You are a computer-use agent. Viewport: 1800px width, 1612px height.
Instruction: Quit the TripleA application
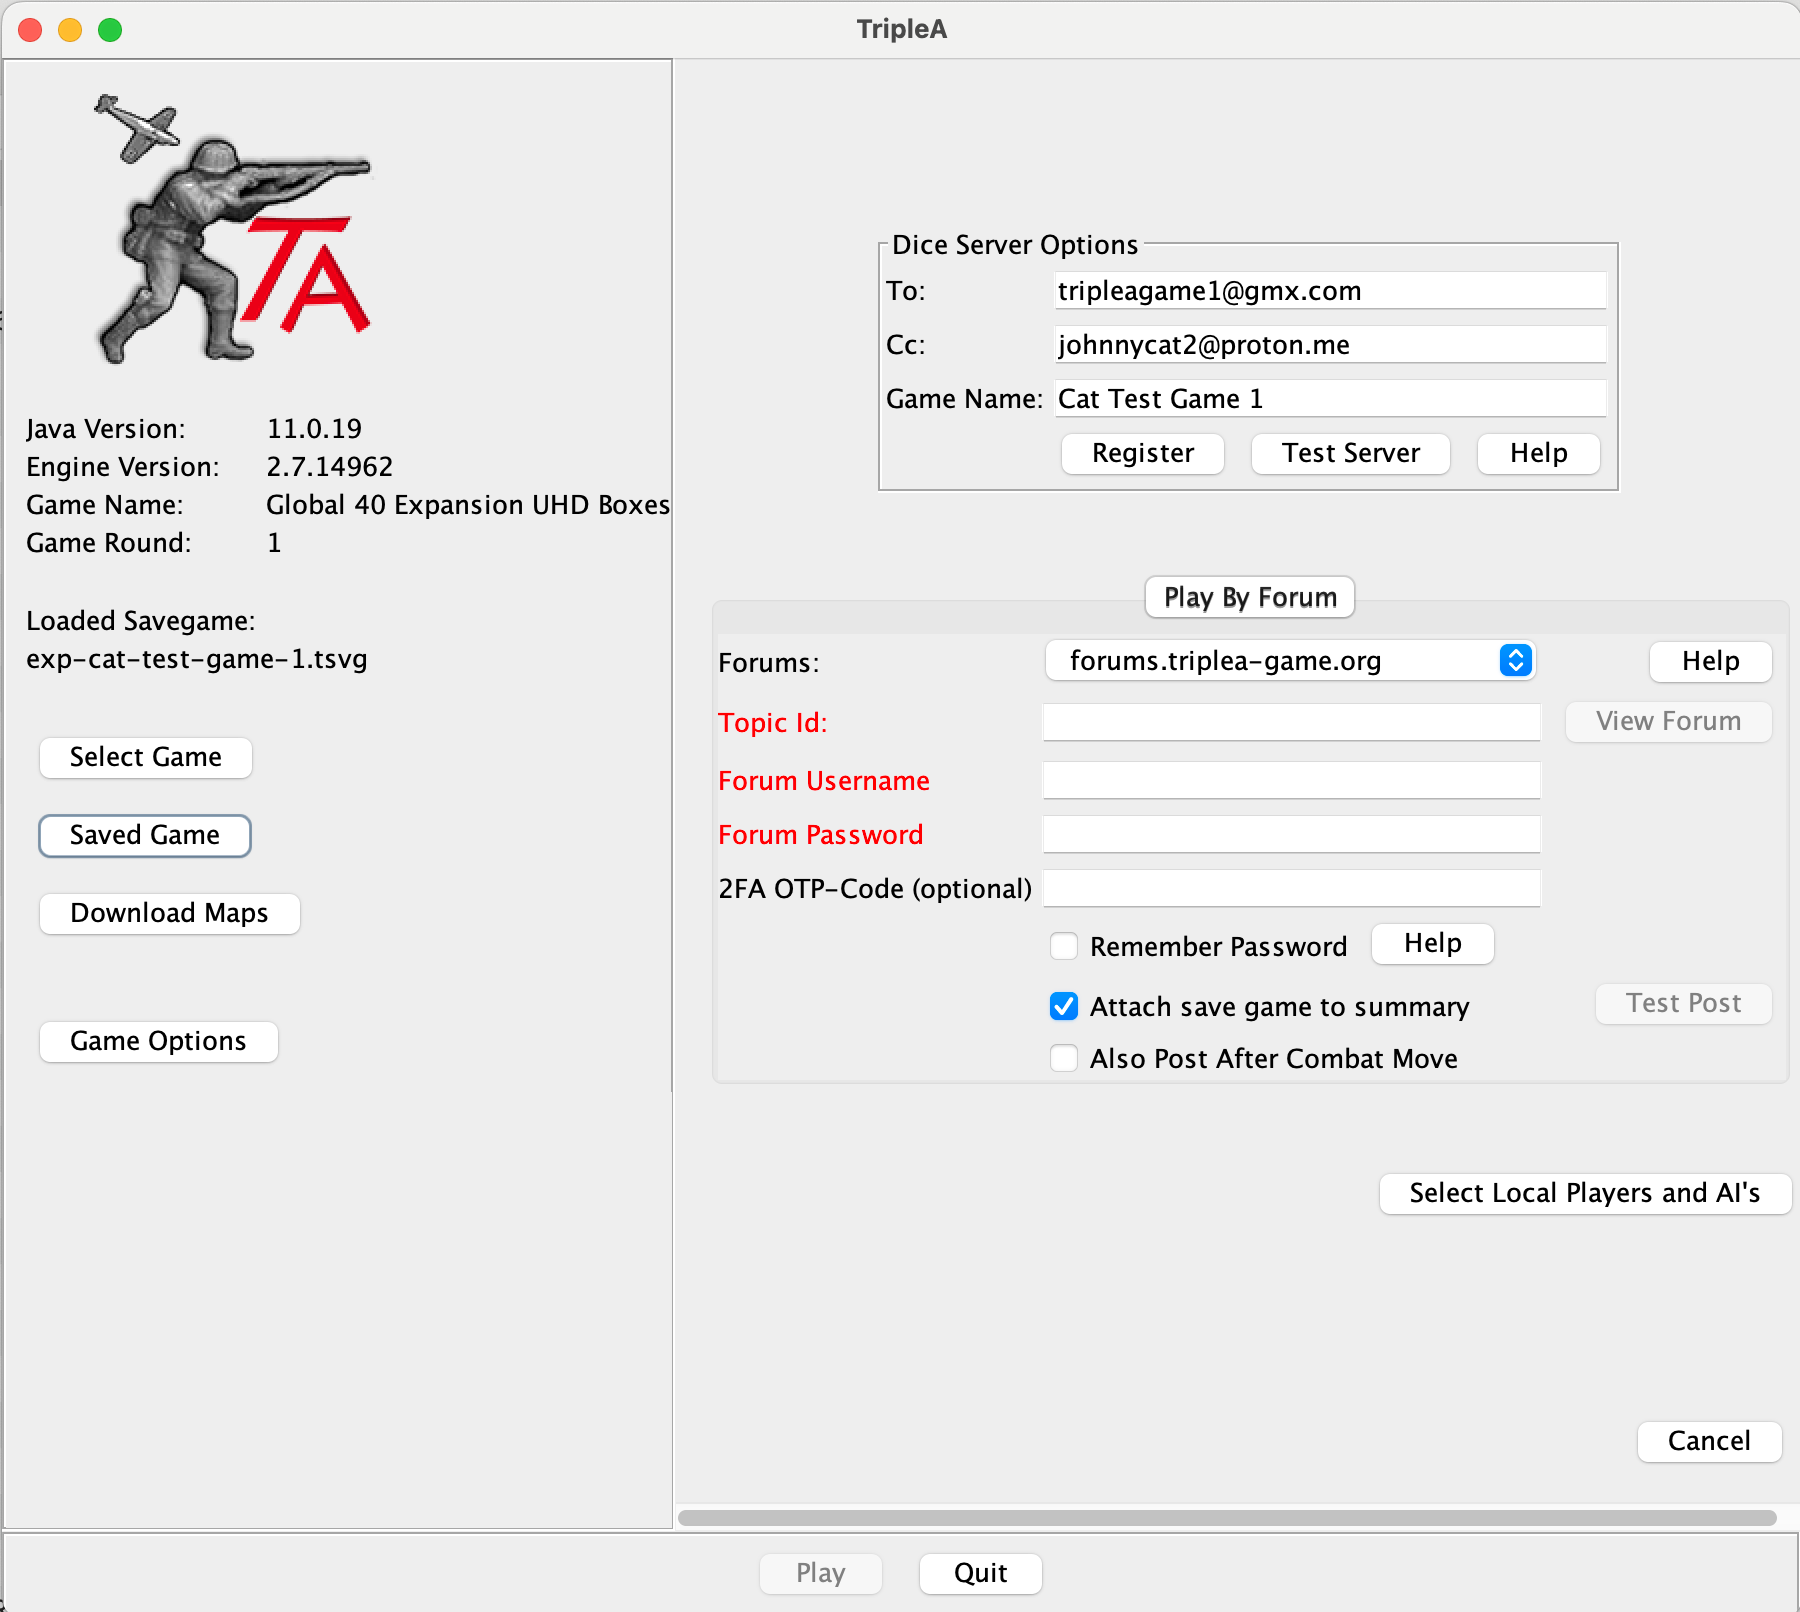(x=980, y=1573)
